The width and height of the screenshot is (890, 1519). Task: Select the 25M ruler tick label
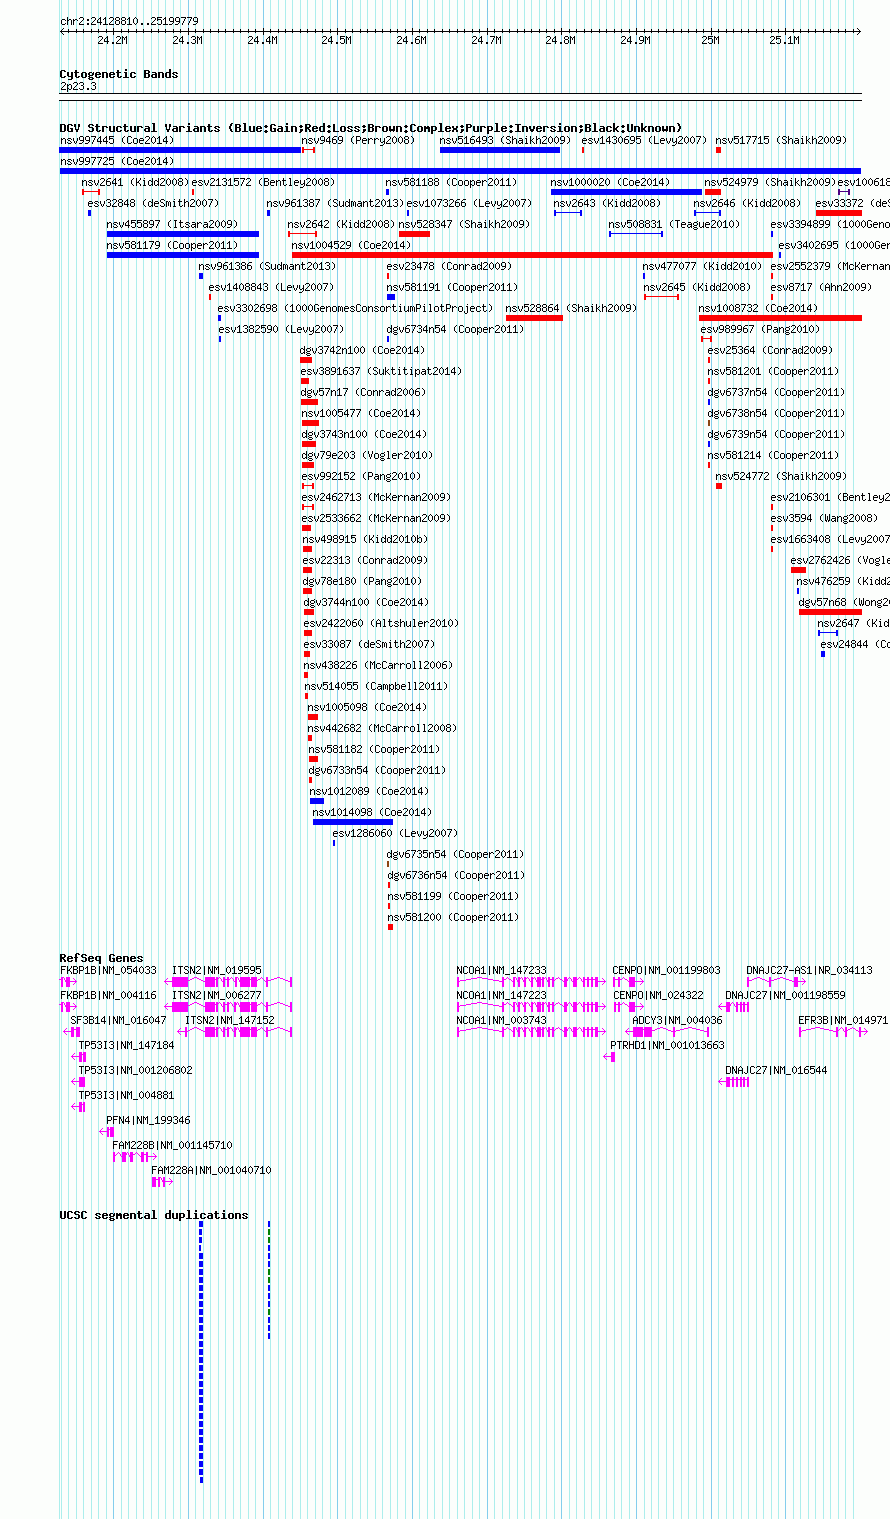(x=710, y=41)
